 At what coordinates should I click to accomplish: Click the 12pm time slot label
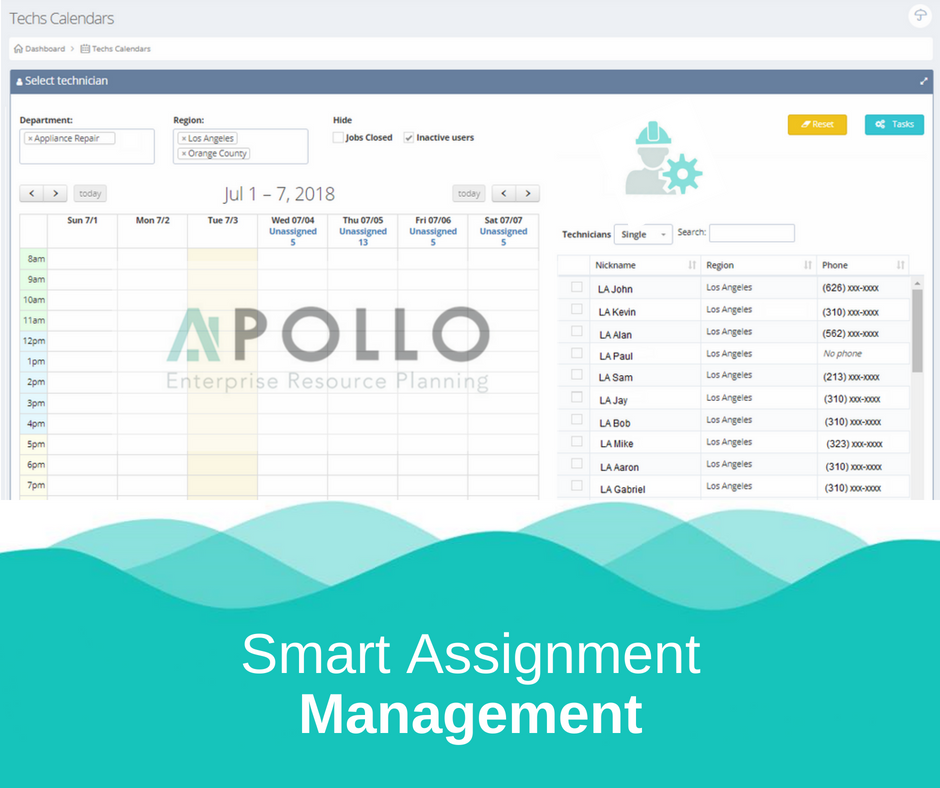[x=34, y=341]
